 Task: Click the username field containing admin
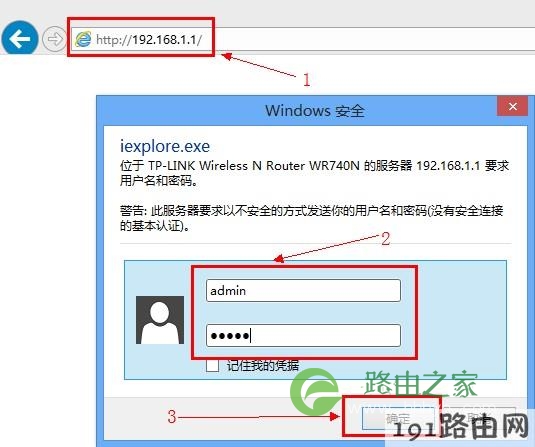(303, 290)
